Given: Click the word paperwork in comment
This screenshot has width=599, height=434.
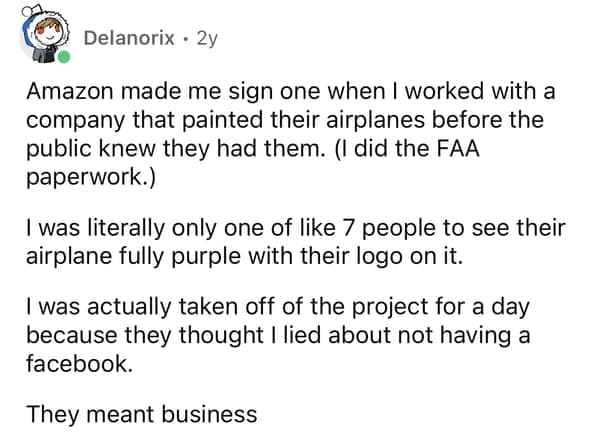Looking at the screenshot, I should click(x=84, y=178).
